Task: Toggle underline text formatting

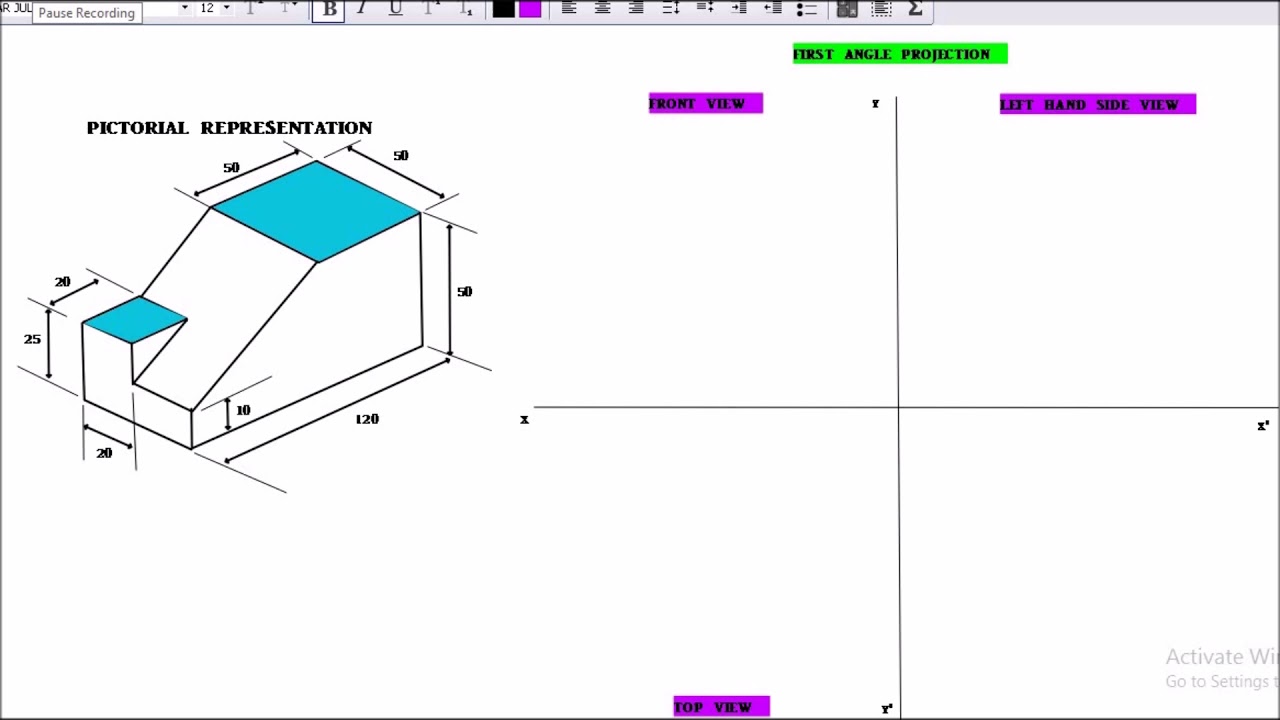Action: (395, 9)
